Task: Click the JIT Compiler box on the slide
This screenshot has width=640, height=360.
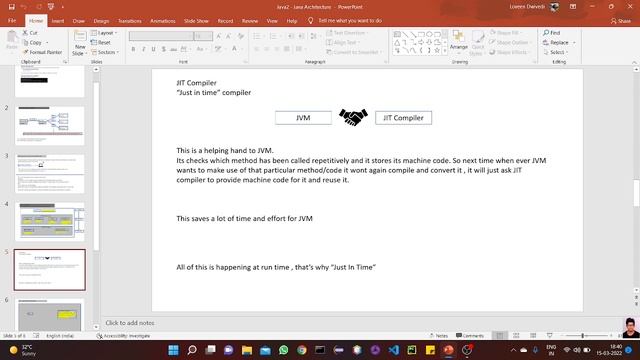Action: coord(403,118)
